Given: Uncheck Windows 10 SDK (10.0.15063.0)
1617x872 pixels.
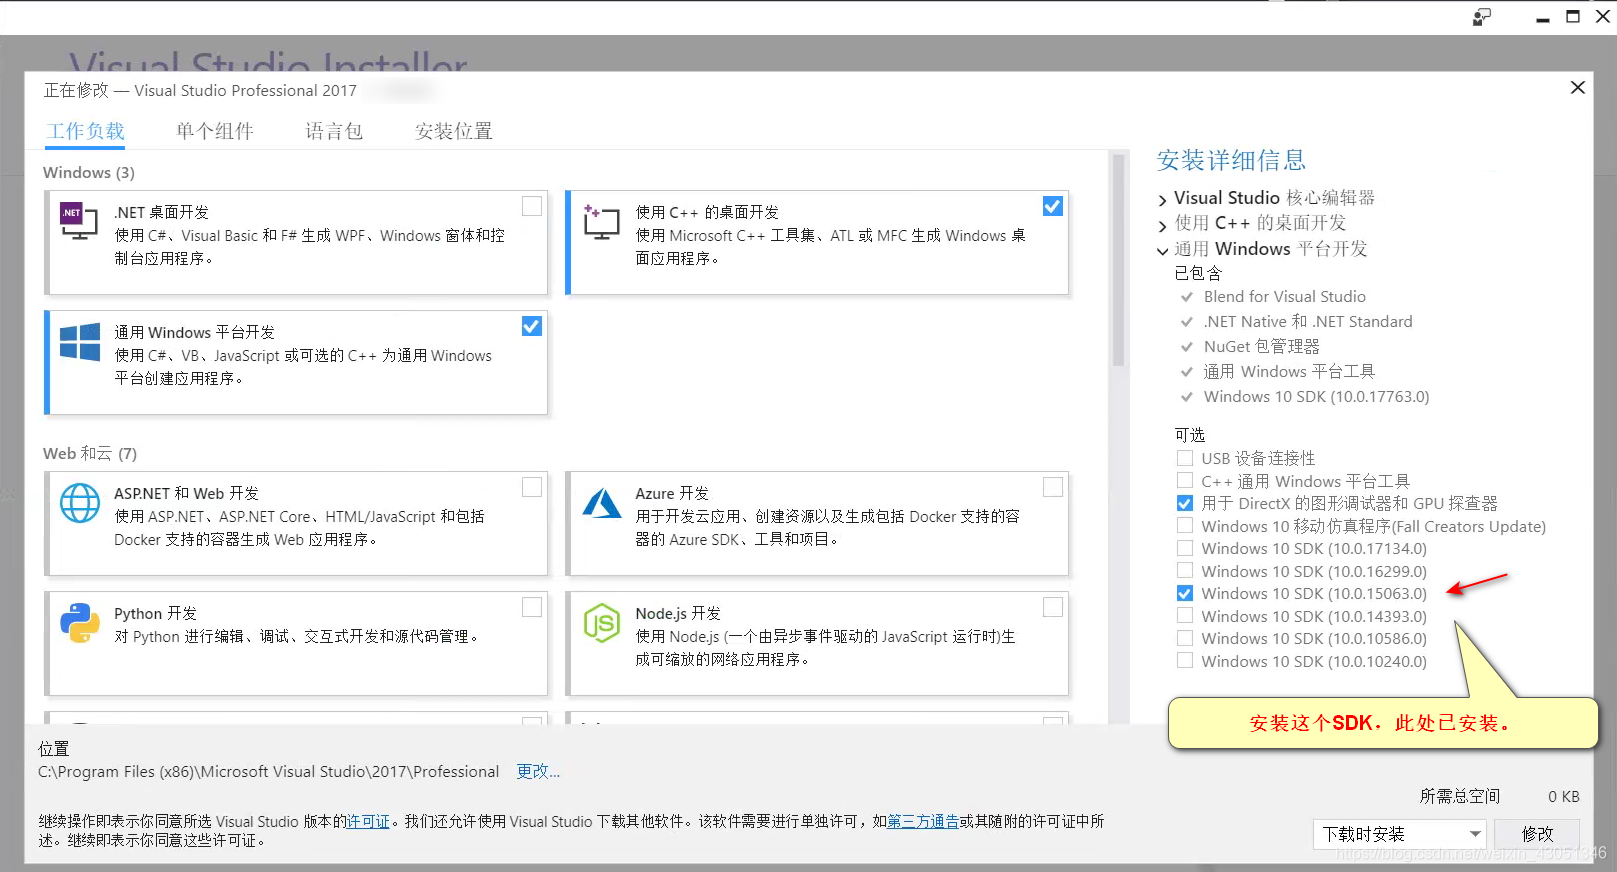Looking at the screenshot, I should click(x=1185, y=593).
